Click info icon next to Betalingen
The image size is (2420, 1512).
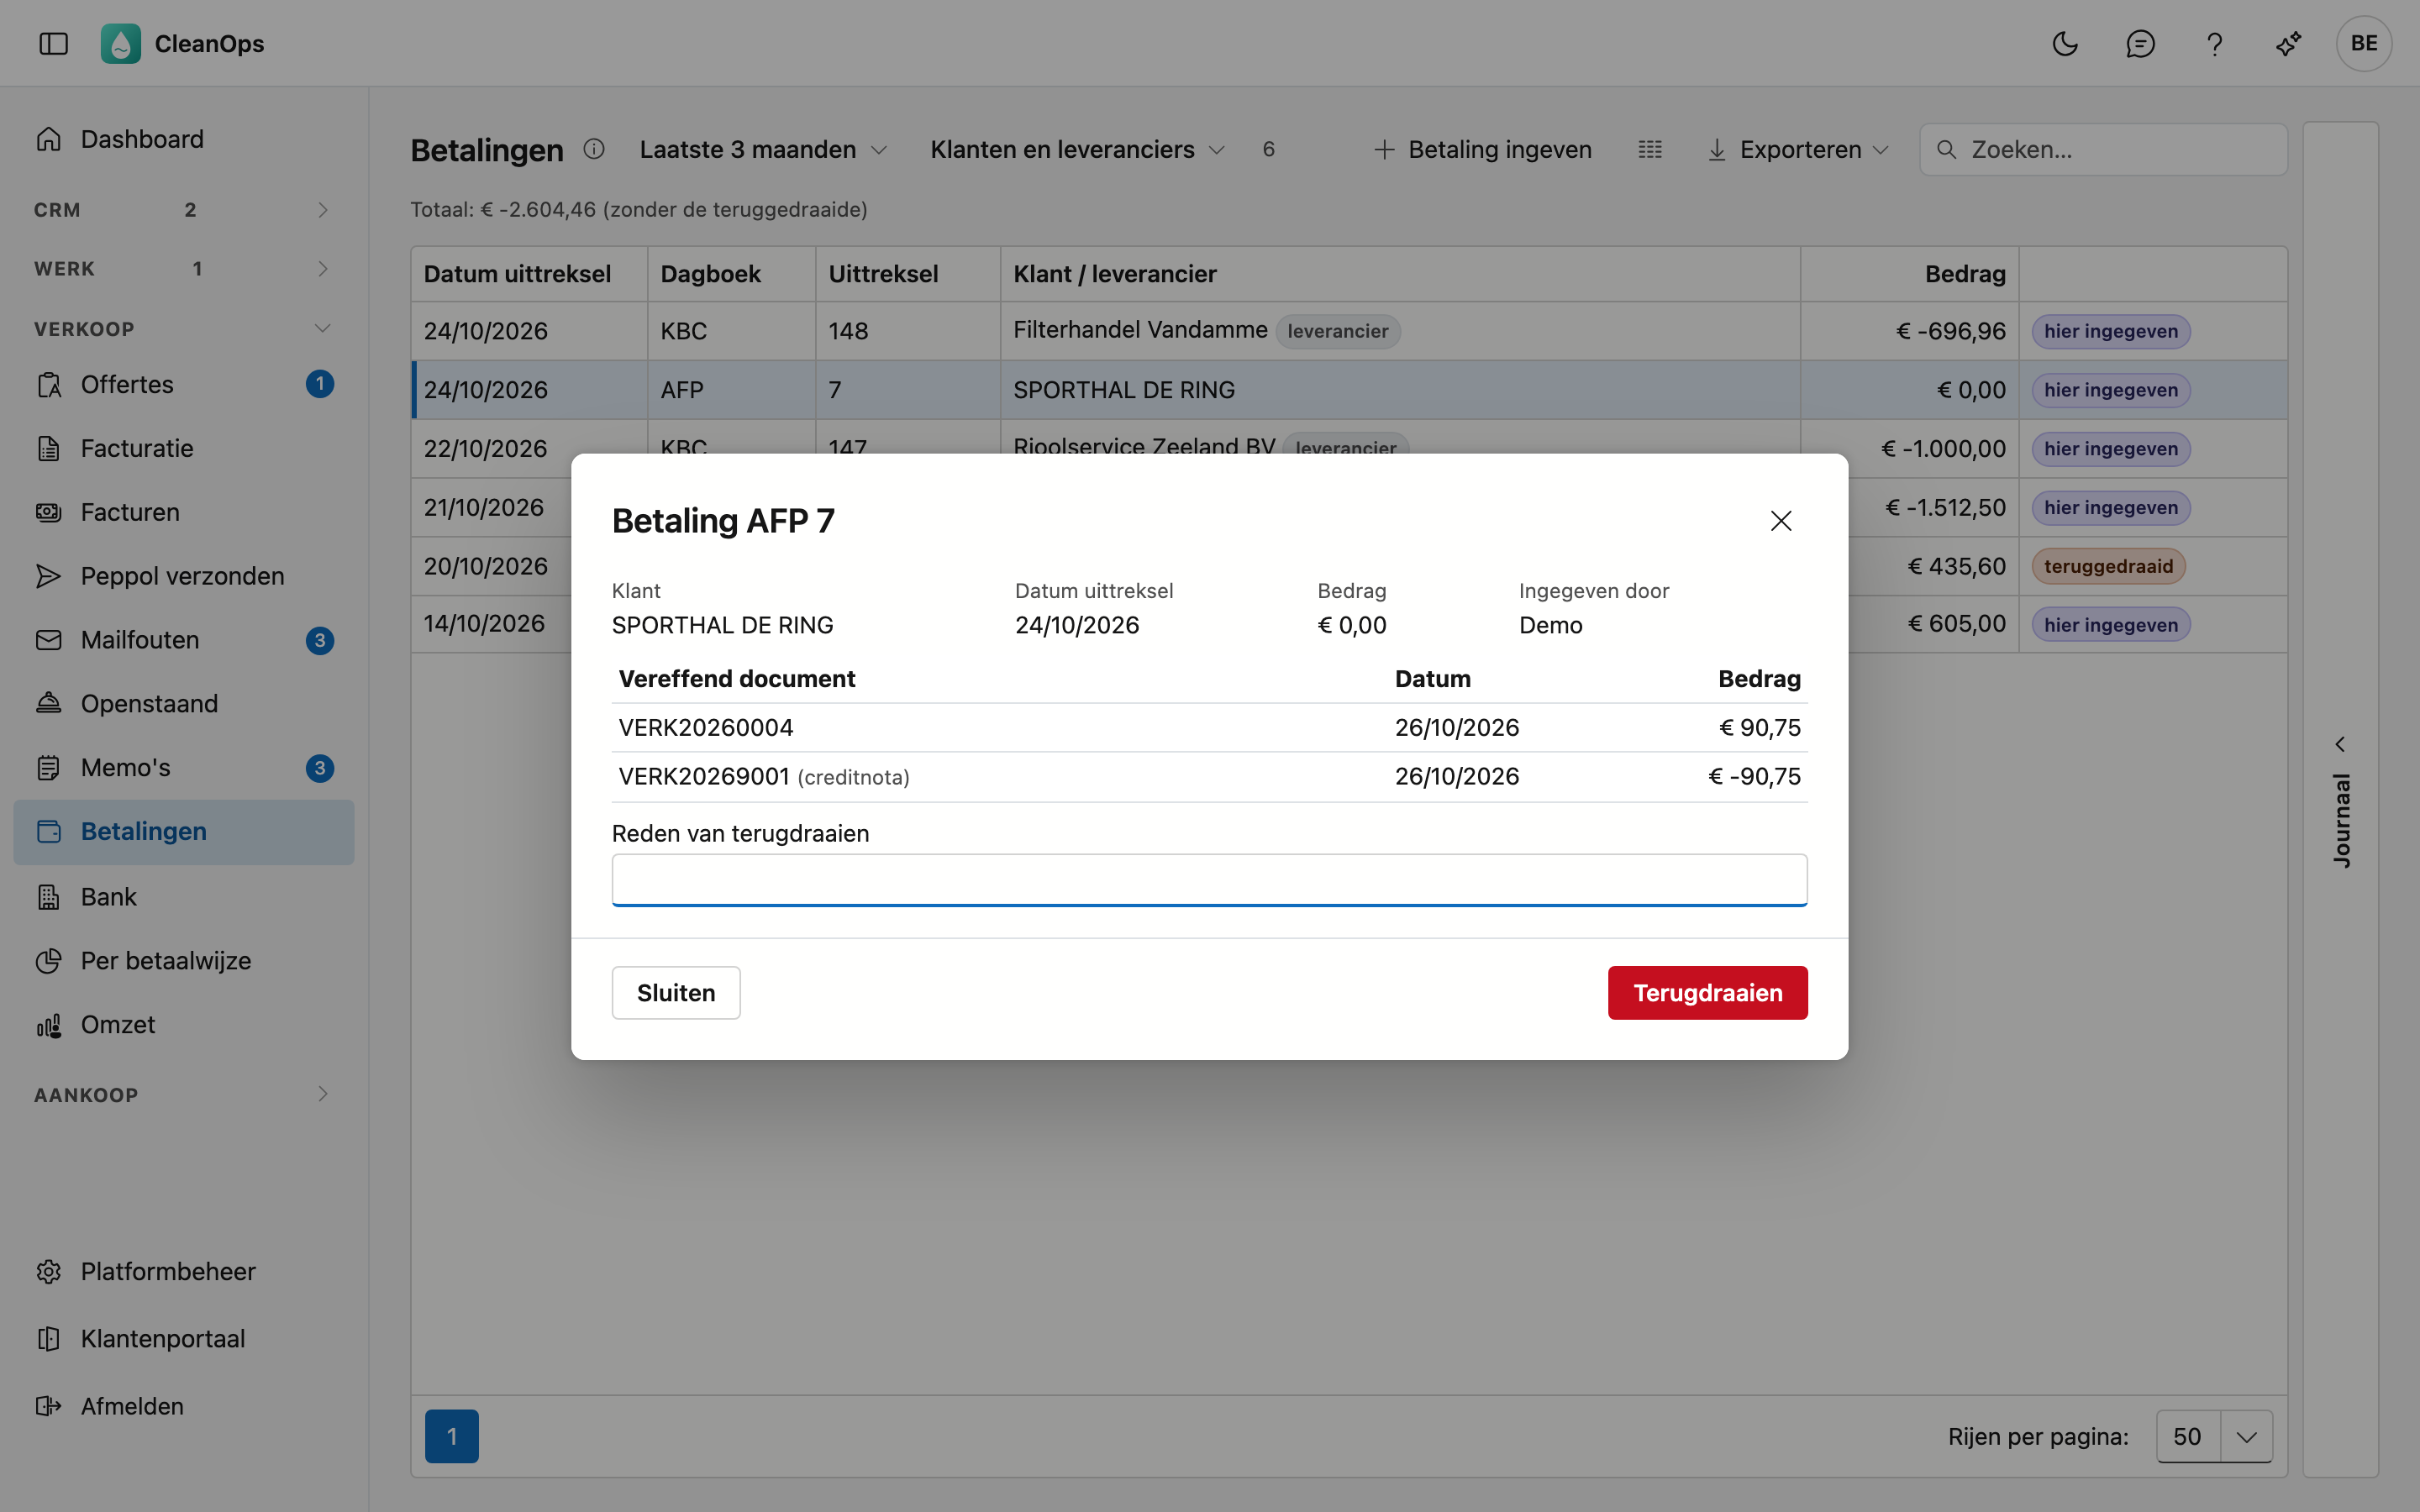point(594,149)
